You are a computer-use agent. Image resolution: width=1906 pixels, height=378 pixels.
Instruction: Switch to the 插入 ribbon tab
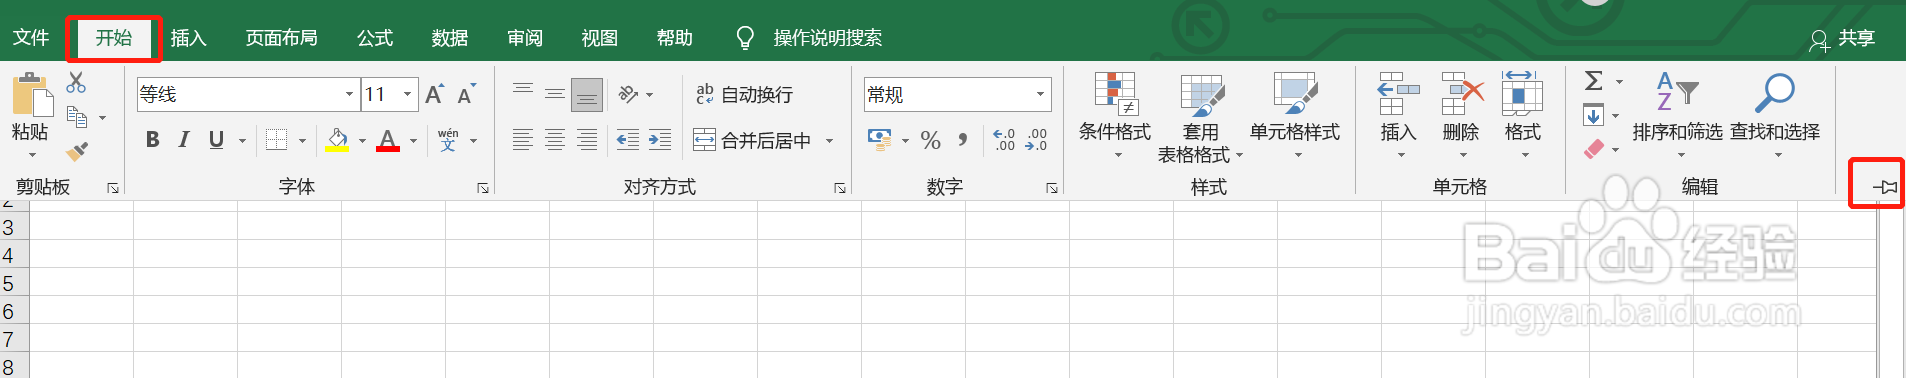pos(188,38)
